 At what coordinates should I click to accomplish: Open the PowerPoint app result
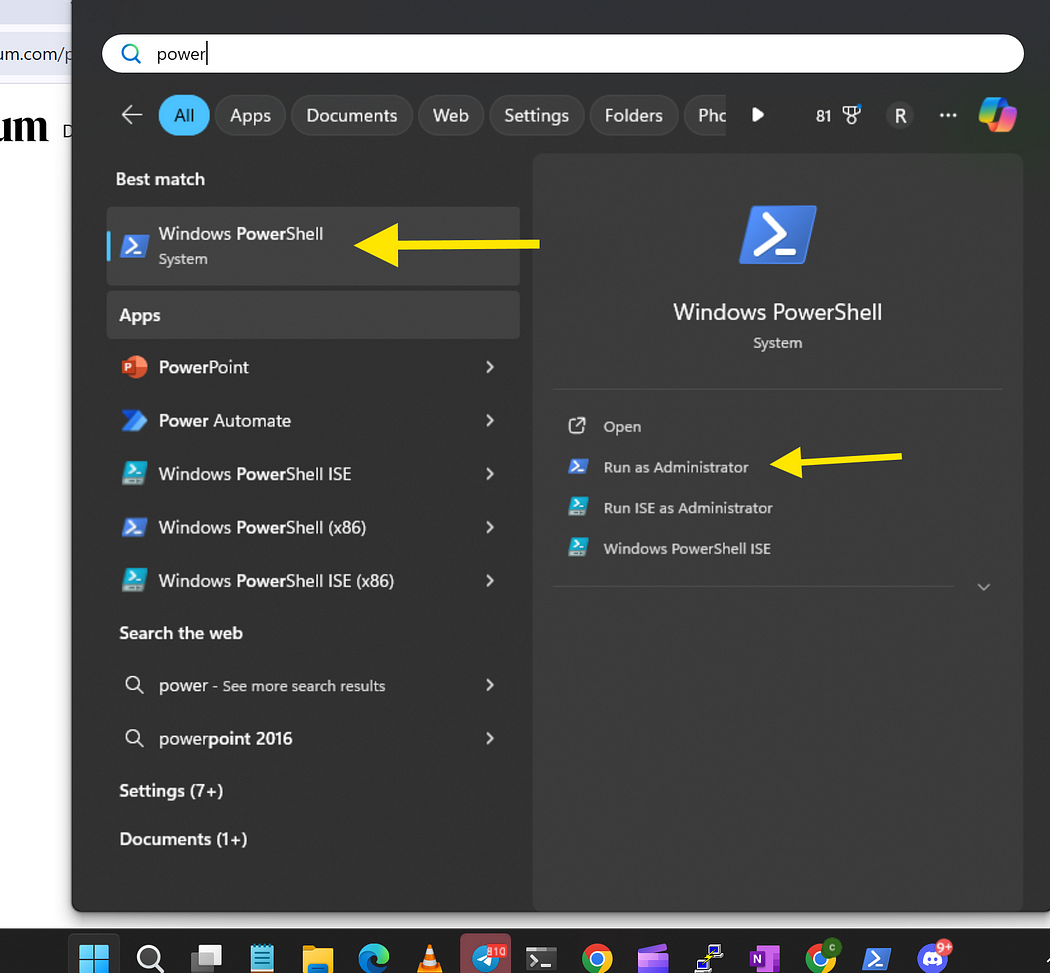pos(313,367)
